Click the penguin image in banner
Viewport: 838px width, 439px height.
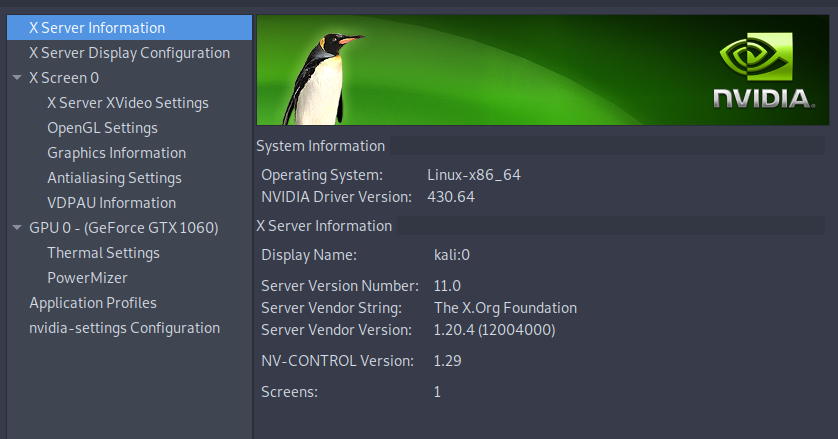coord(323,79)
